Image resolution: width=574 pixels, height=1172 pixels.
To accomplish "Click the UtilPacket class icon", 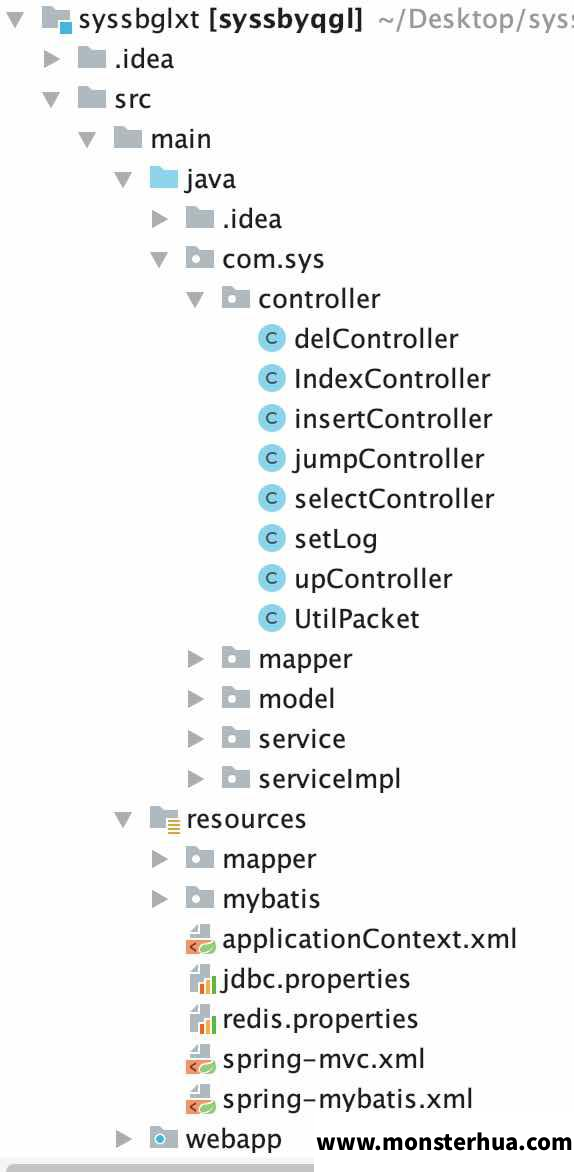I will (272, 618).
